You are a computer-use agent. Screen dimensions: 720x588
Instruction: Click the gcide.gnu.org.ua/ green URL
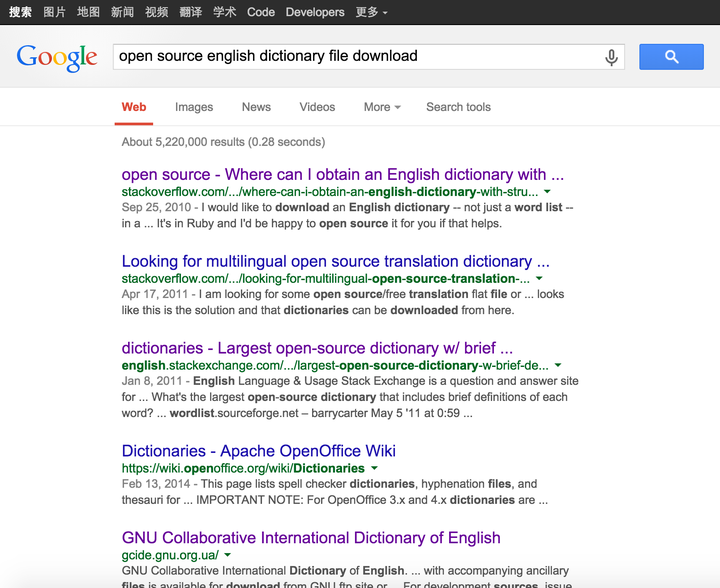click(x=170, y=555)
